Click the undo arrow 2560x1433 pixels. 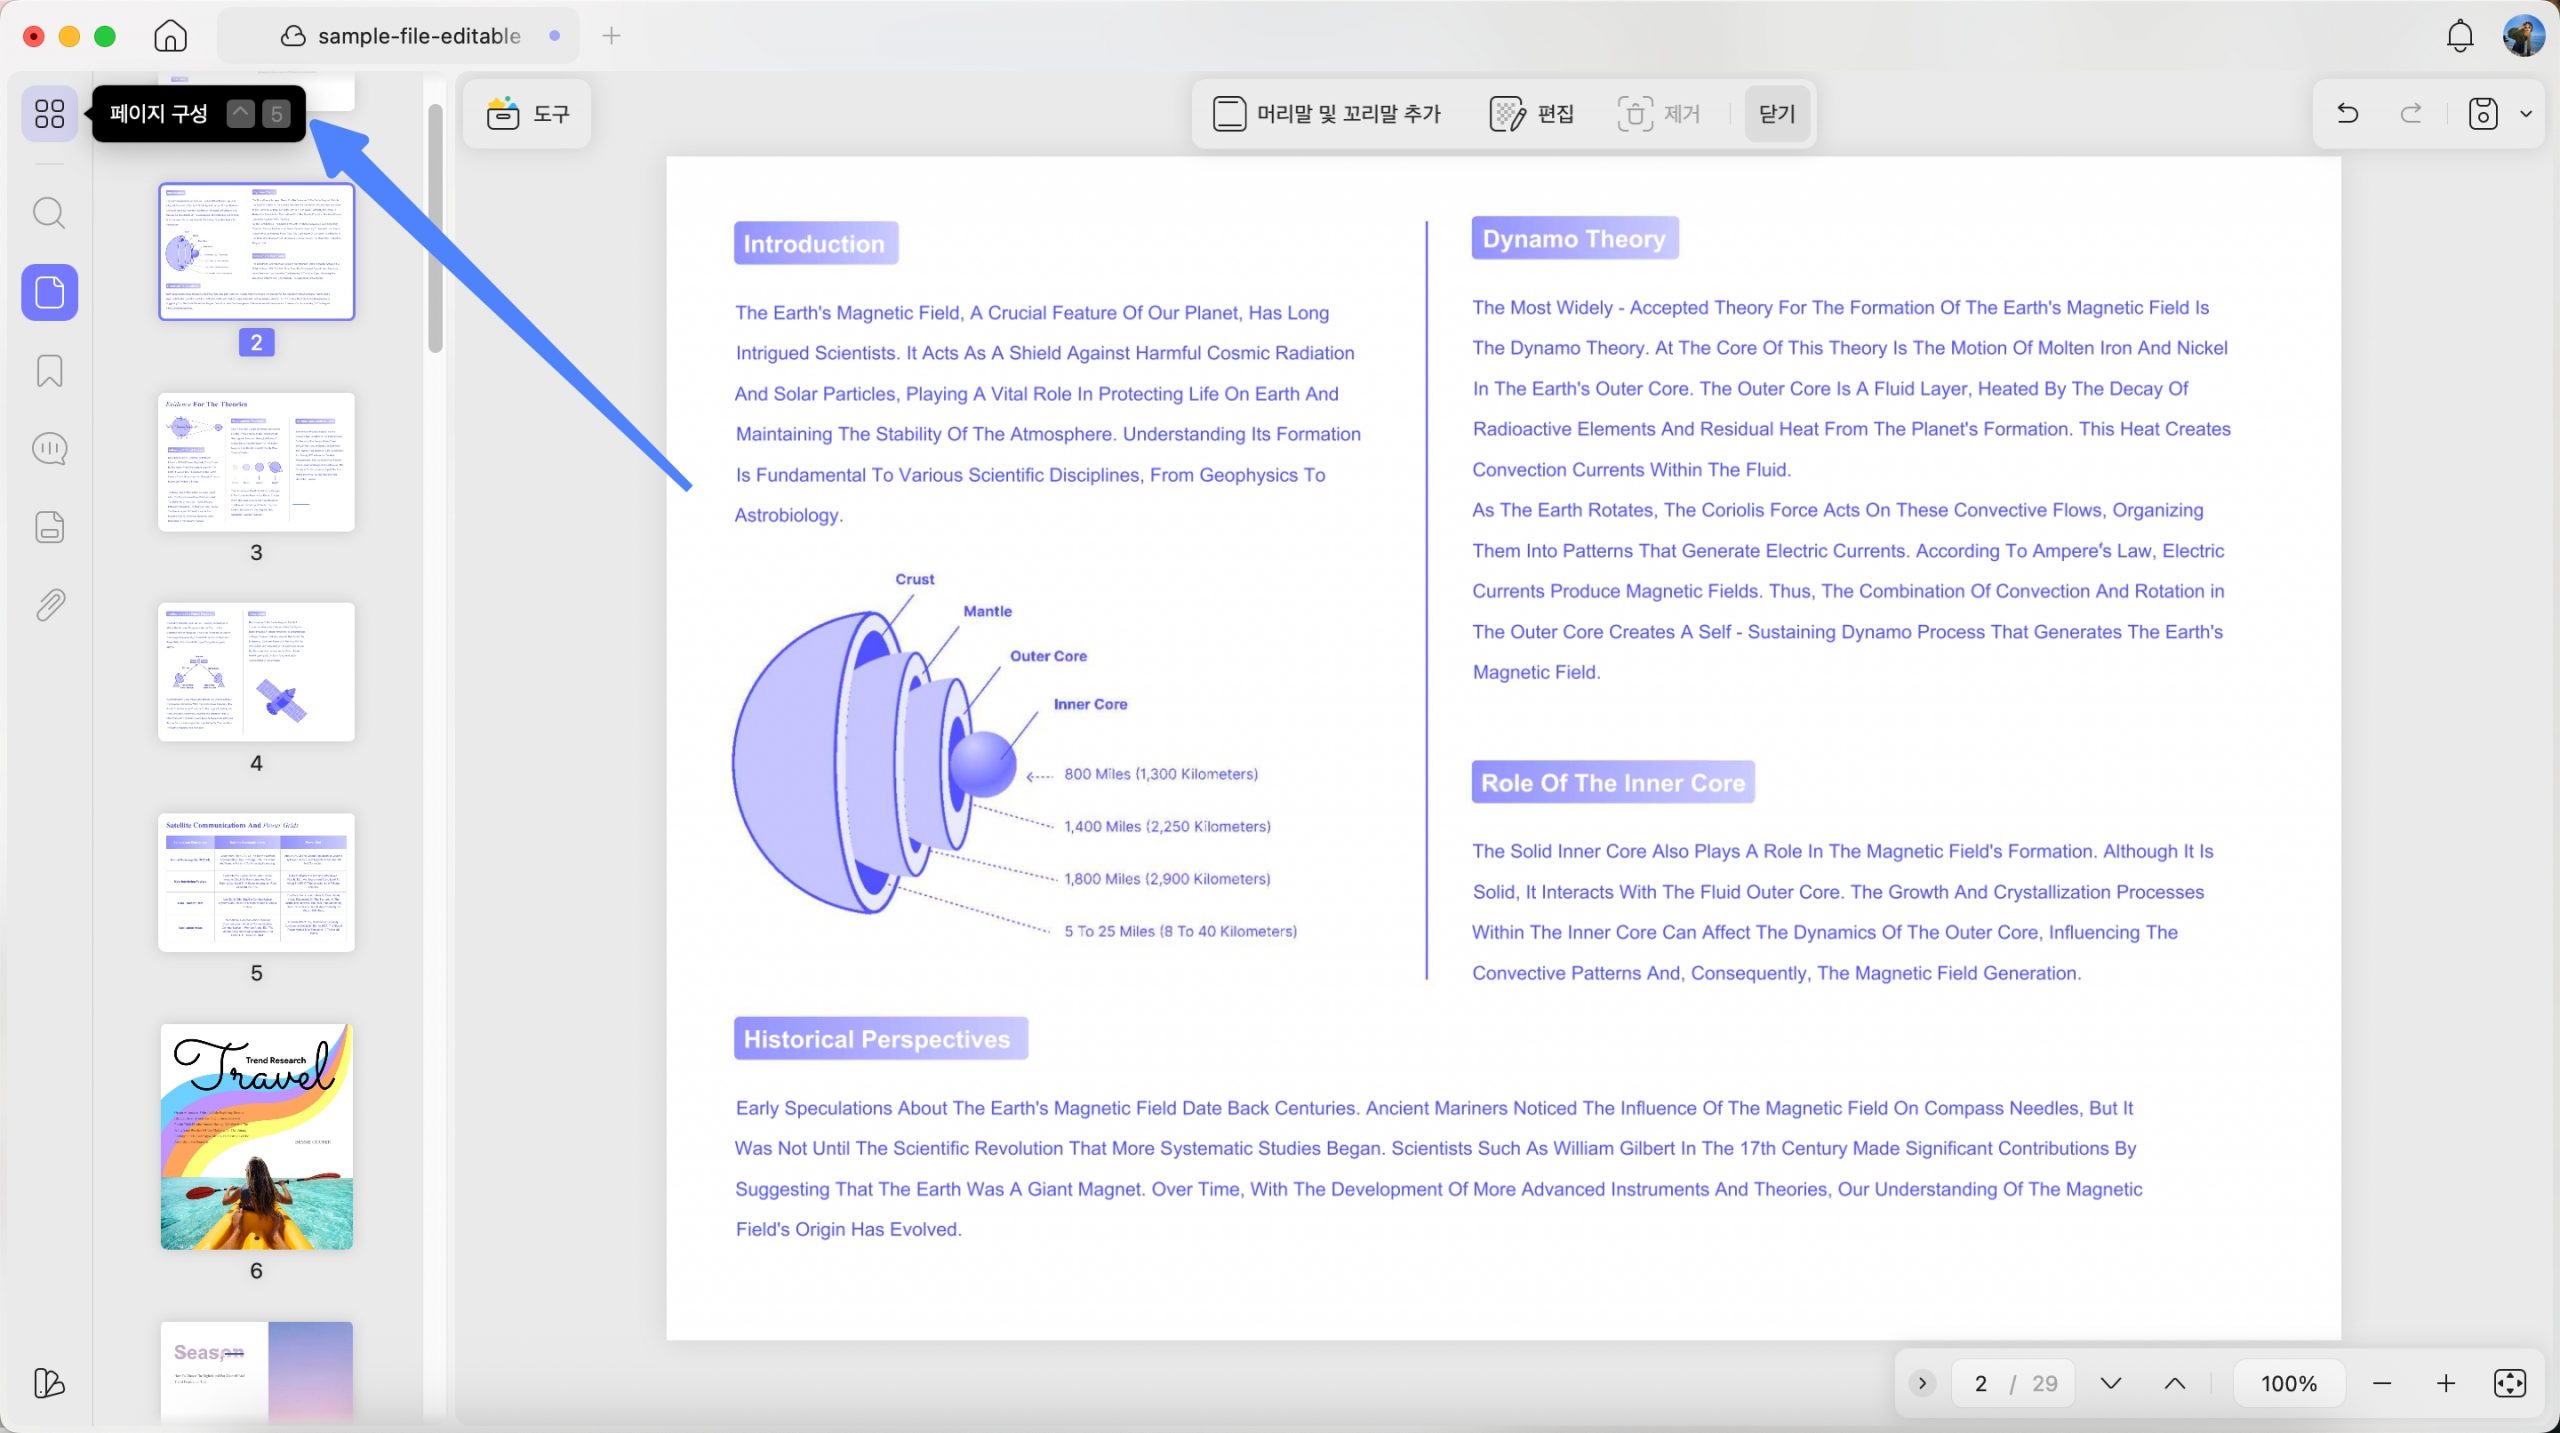click(2347, 113)
